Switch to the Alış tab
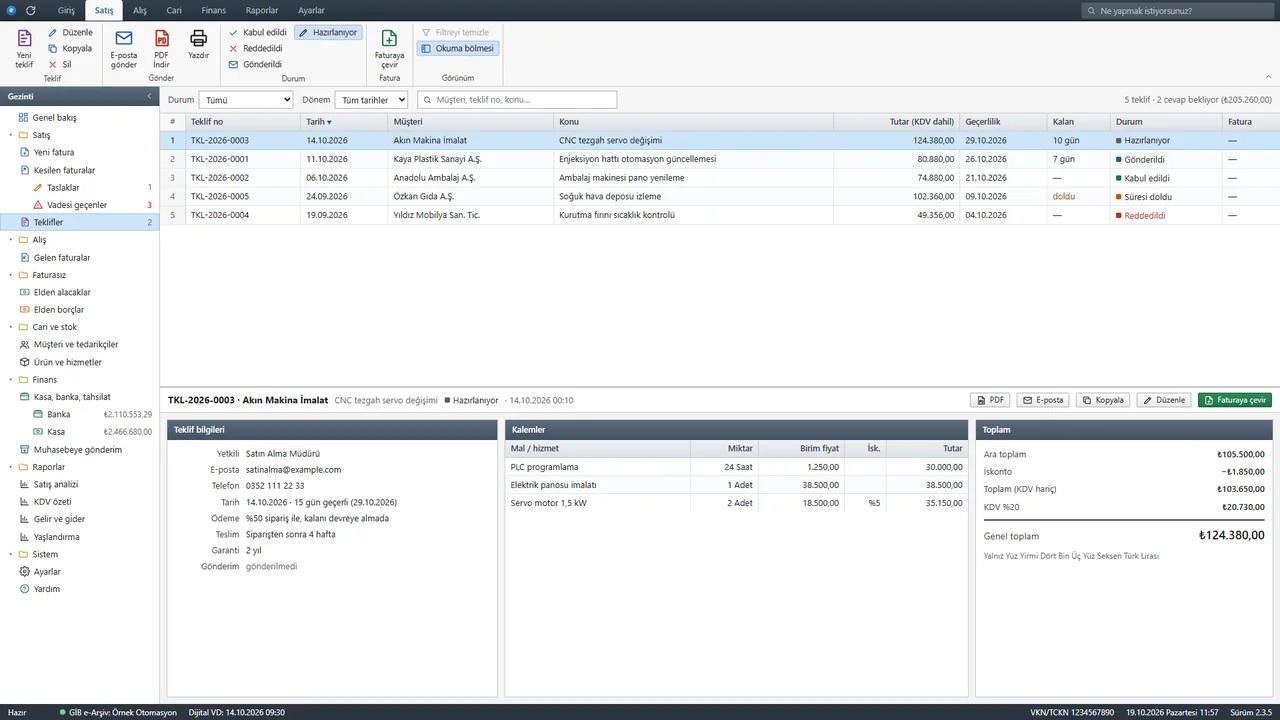The width and height of the screenshot is (1280, 720). (140, 10)
